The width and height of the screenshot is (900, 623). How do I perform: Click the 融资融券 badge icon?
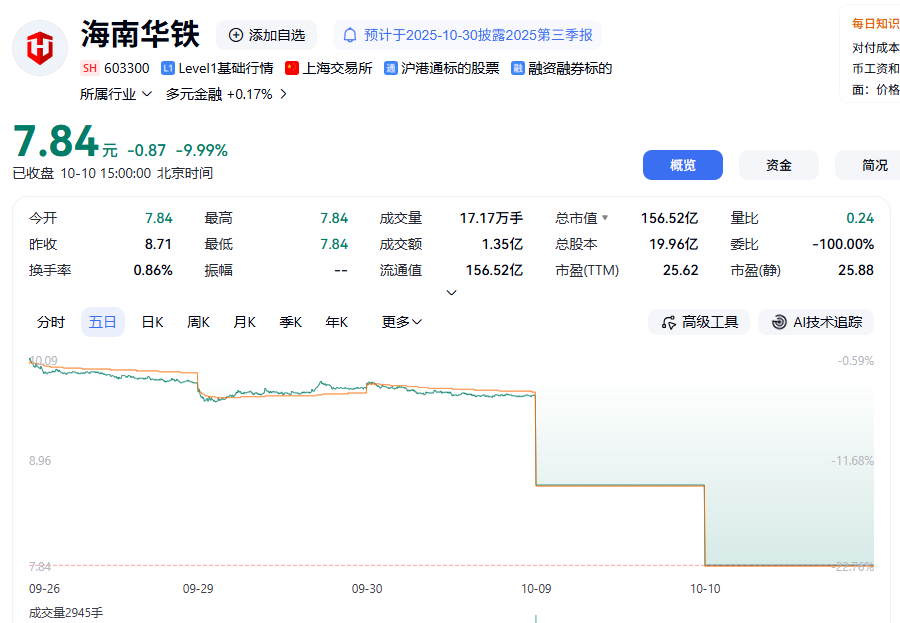tap(518, 68)
